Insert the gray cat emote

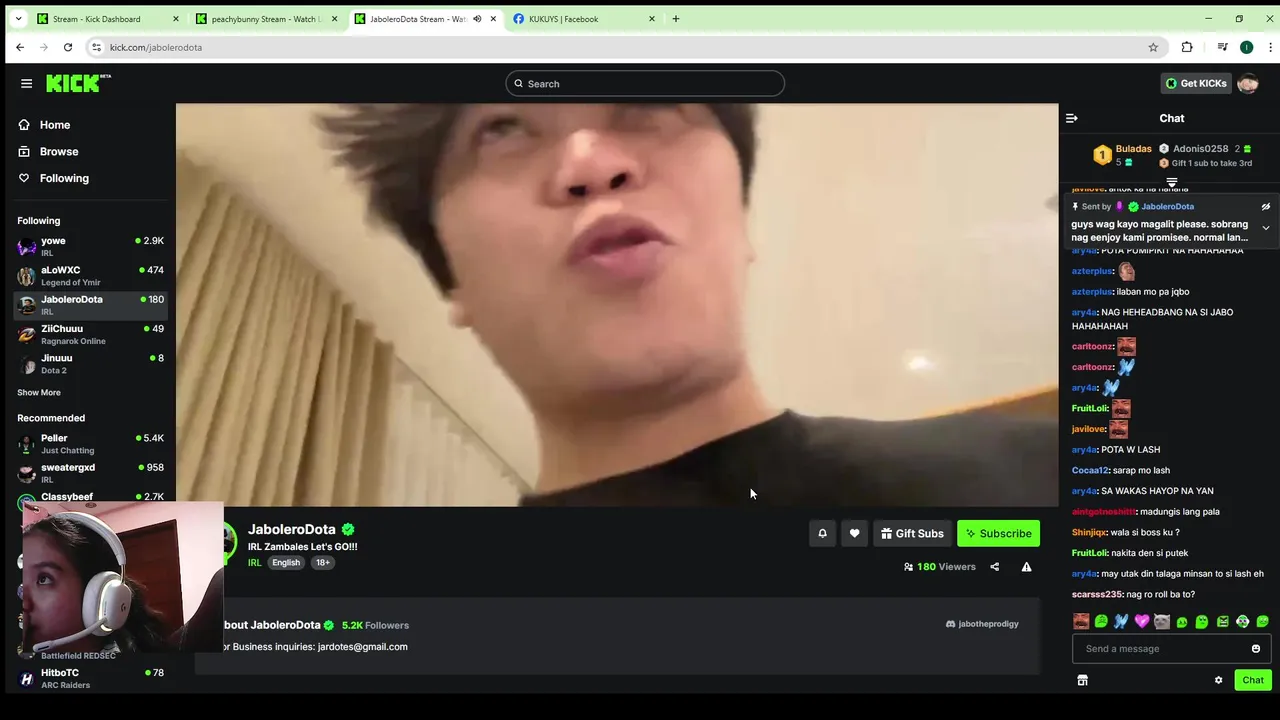pos(1161,622)
